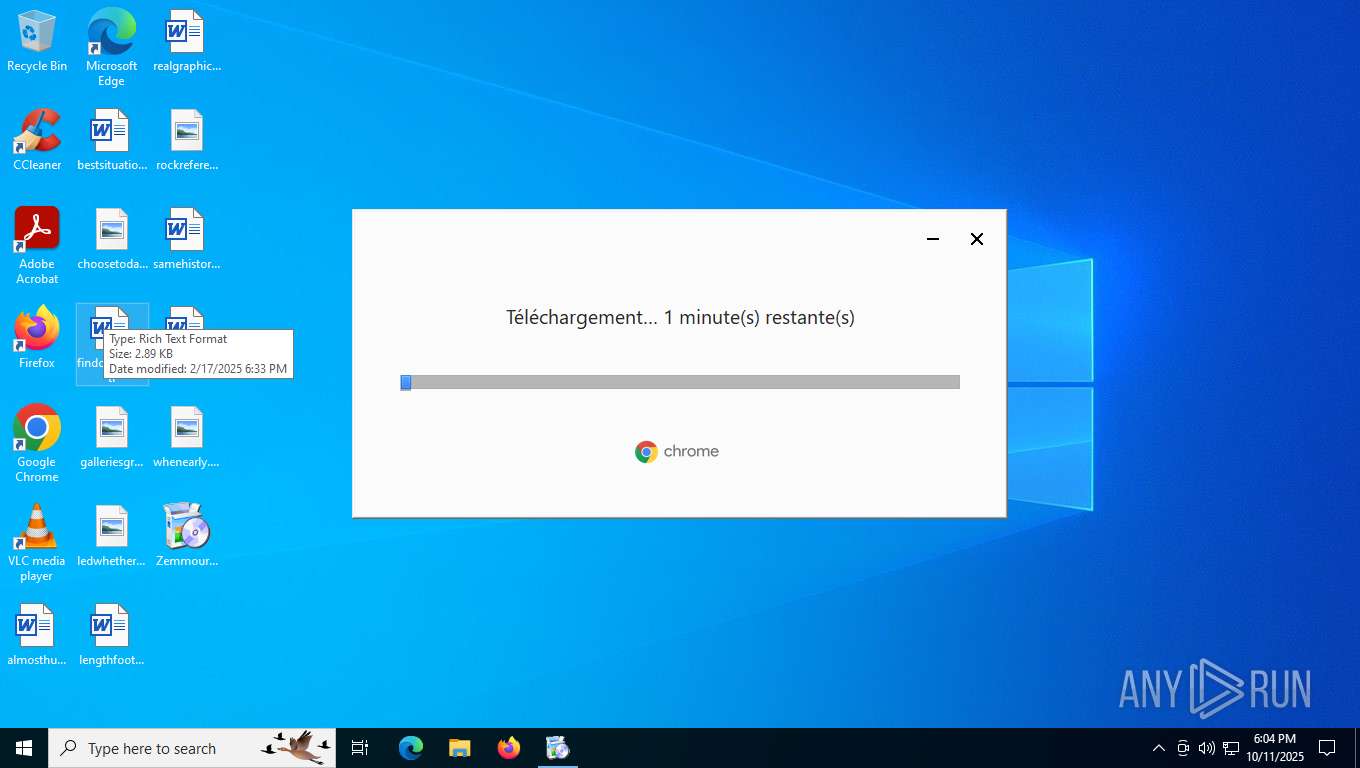Select the galleriesgr image file
This screenshot has width=1360, height=768.
[111, 437]
